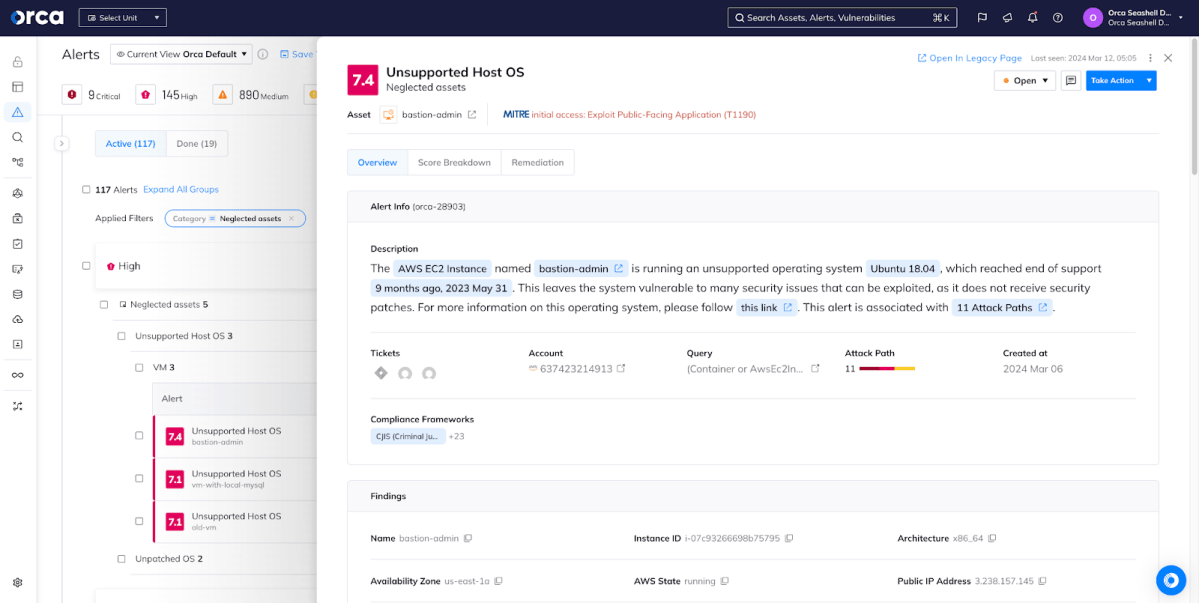
Task: Click the Attack Path severity bar
Action: 887,369
